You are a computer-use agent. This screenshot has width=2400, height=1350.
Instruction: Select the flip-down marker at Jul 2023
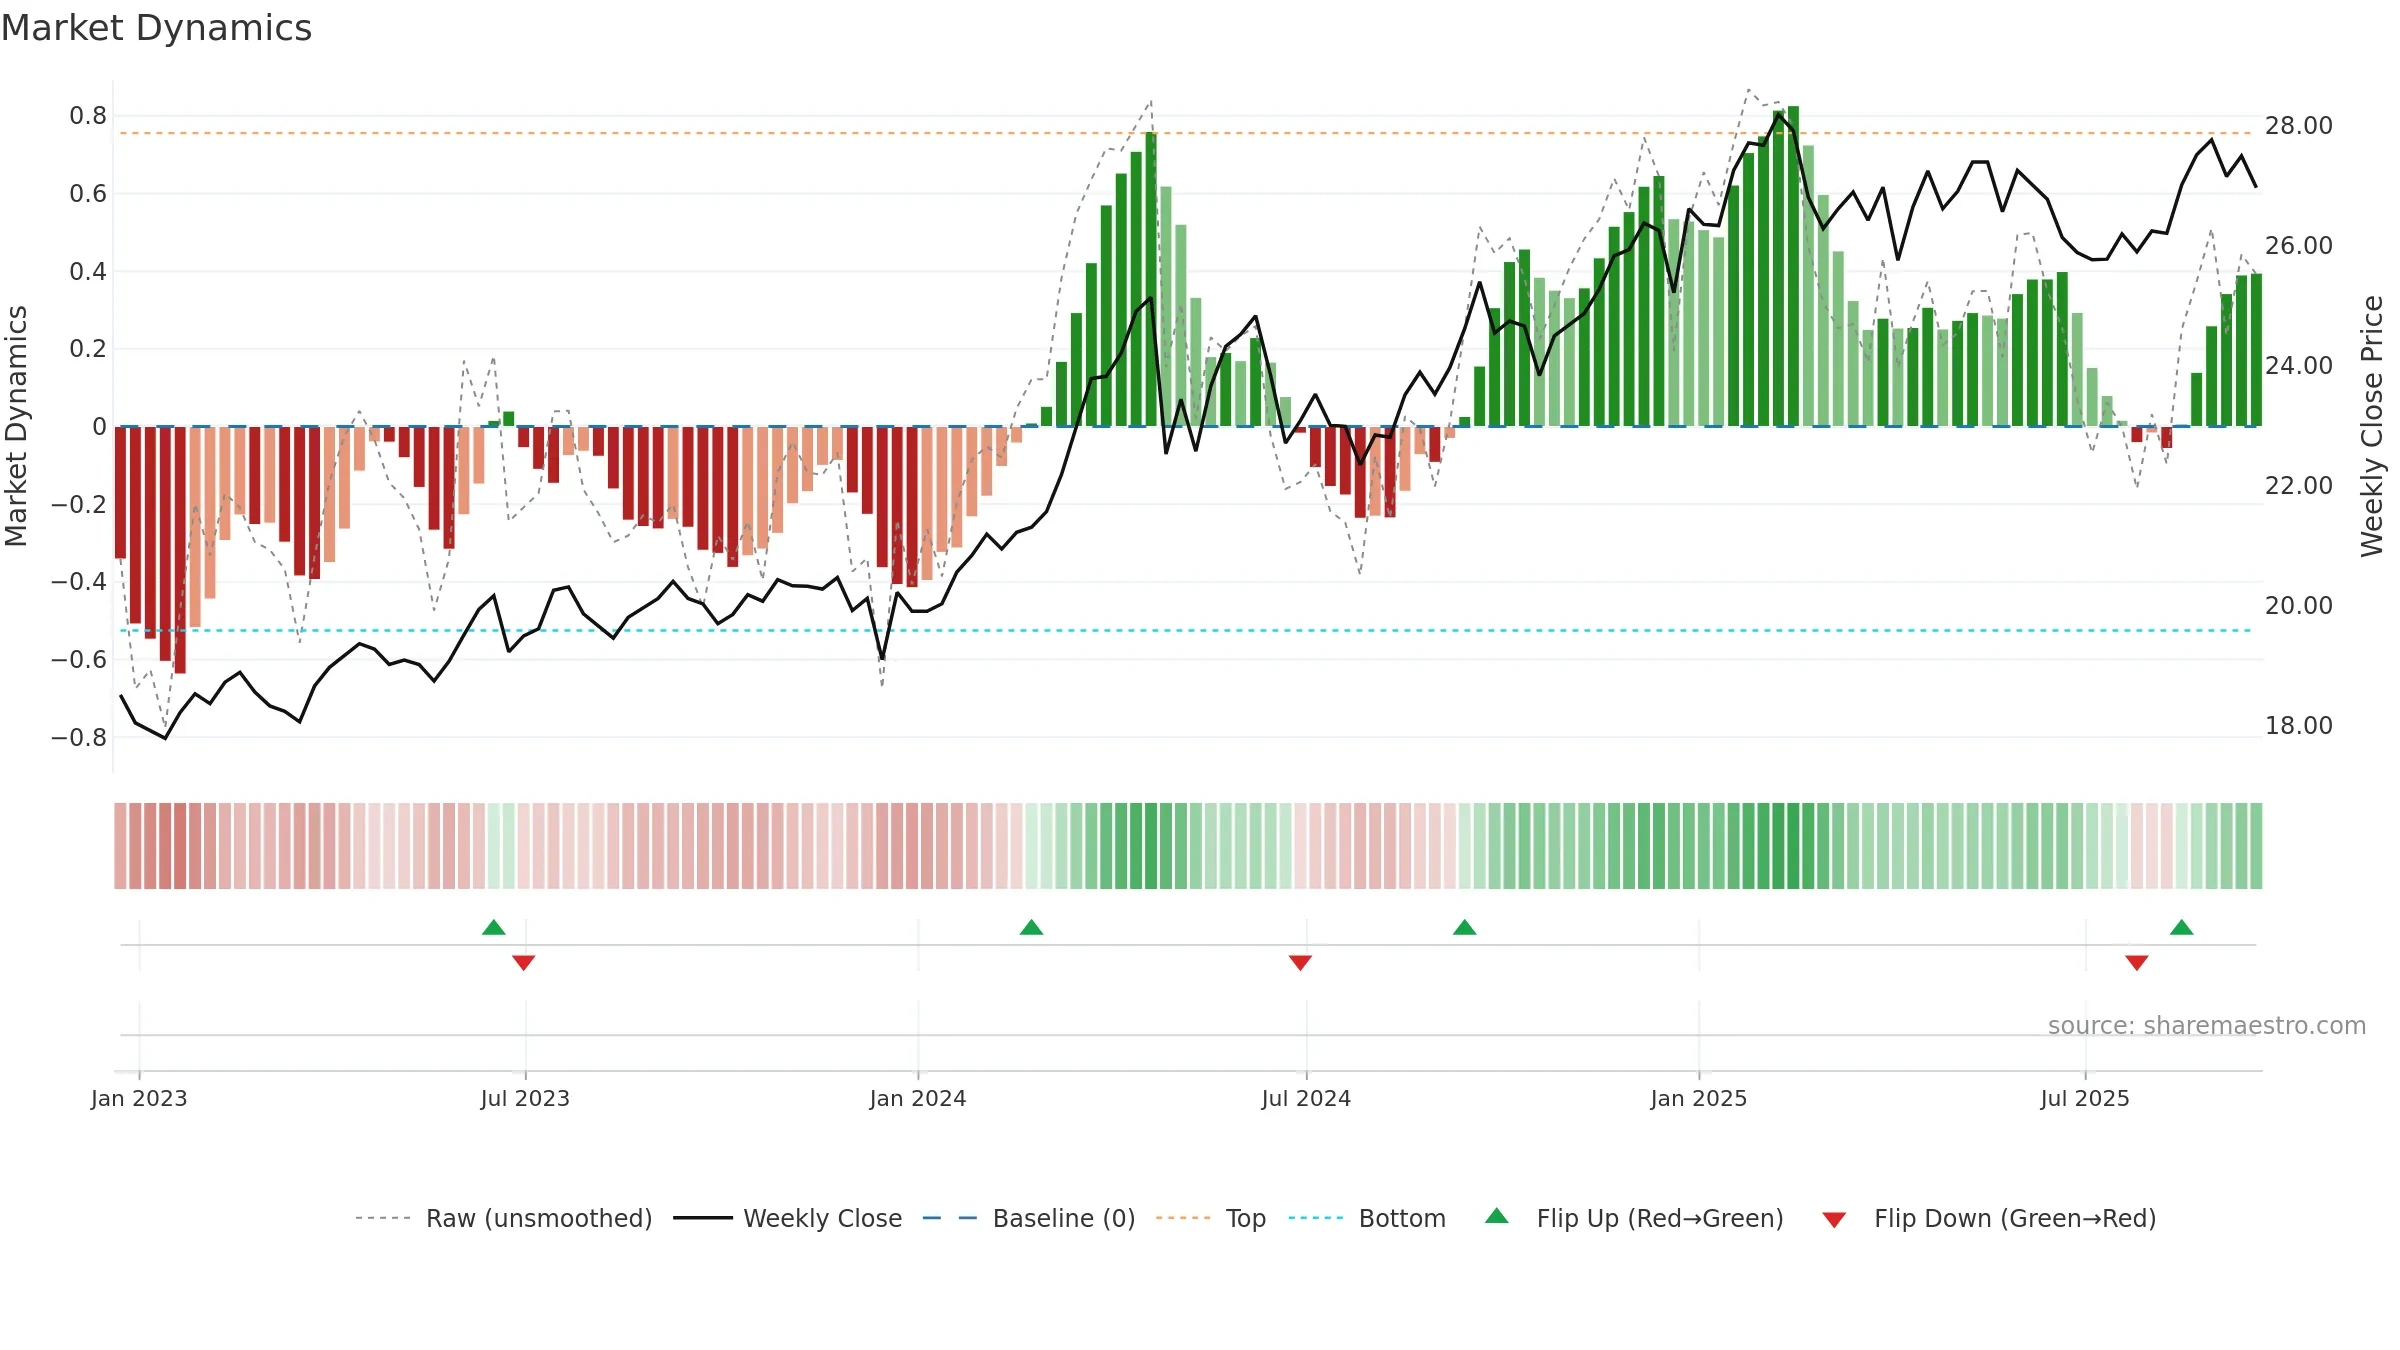524,962
